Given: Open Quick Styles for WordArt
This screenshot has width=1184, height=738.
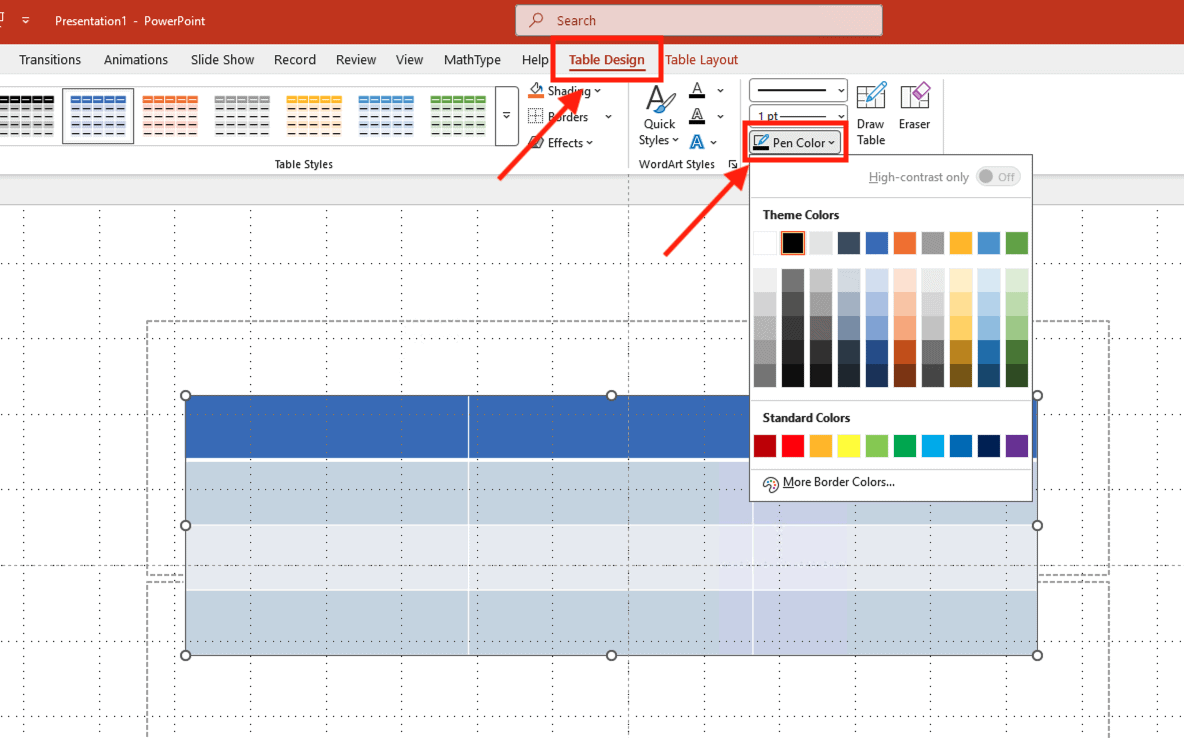Looking at the screenshot, I should (x=658, y=116).
